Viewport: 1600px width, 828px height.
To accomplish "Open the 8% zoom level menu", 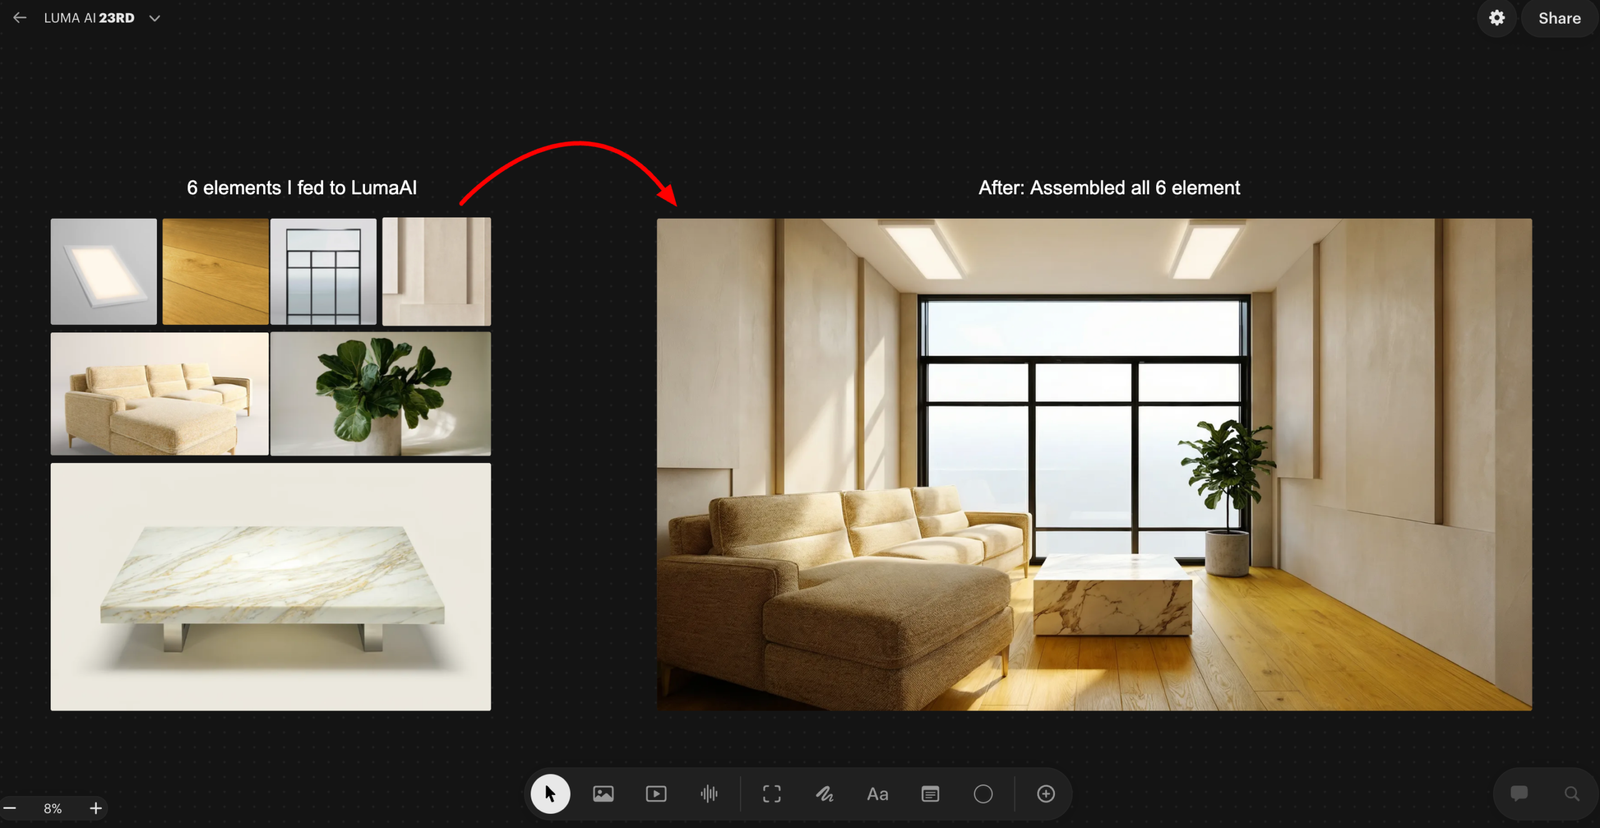I will point(53,808).
